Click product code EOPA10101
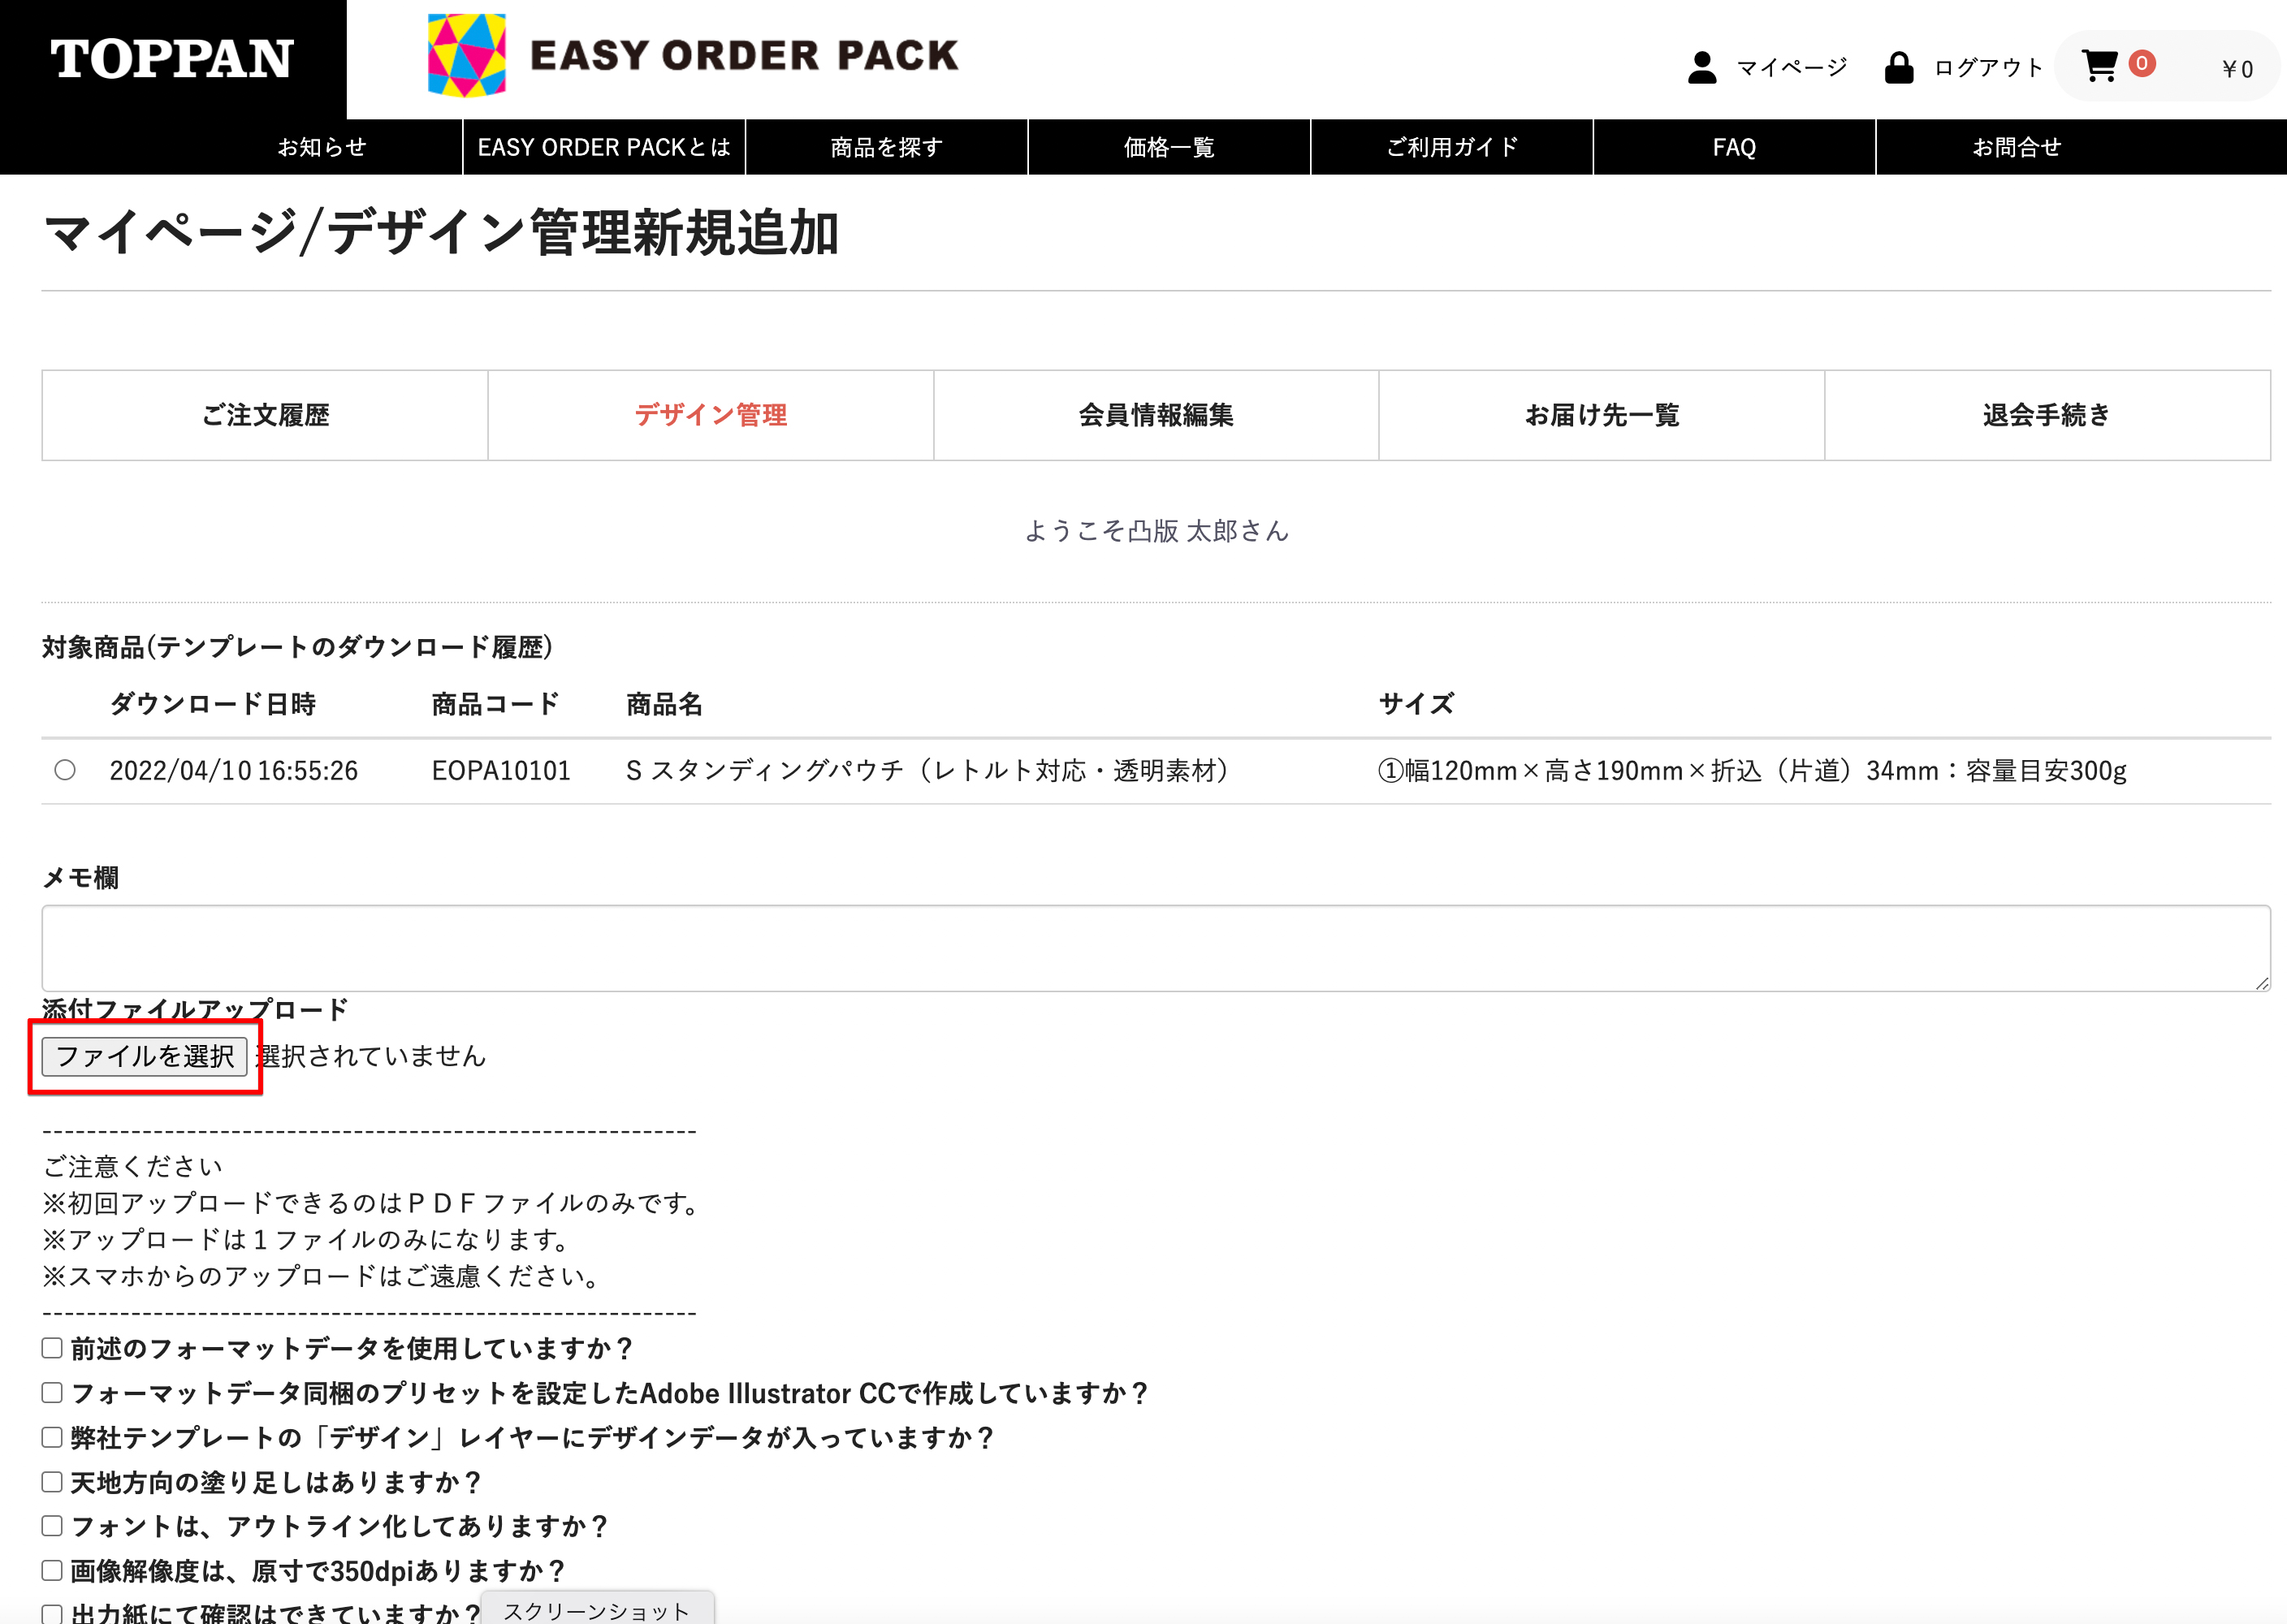Viewport: 2287px width, 1624px height. 501,771
